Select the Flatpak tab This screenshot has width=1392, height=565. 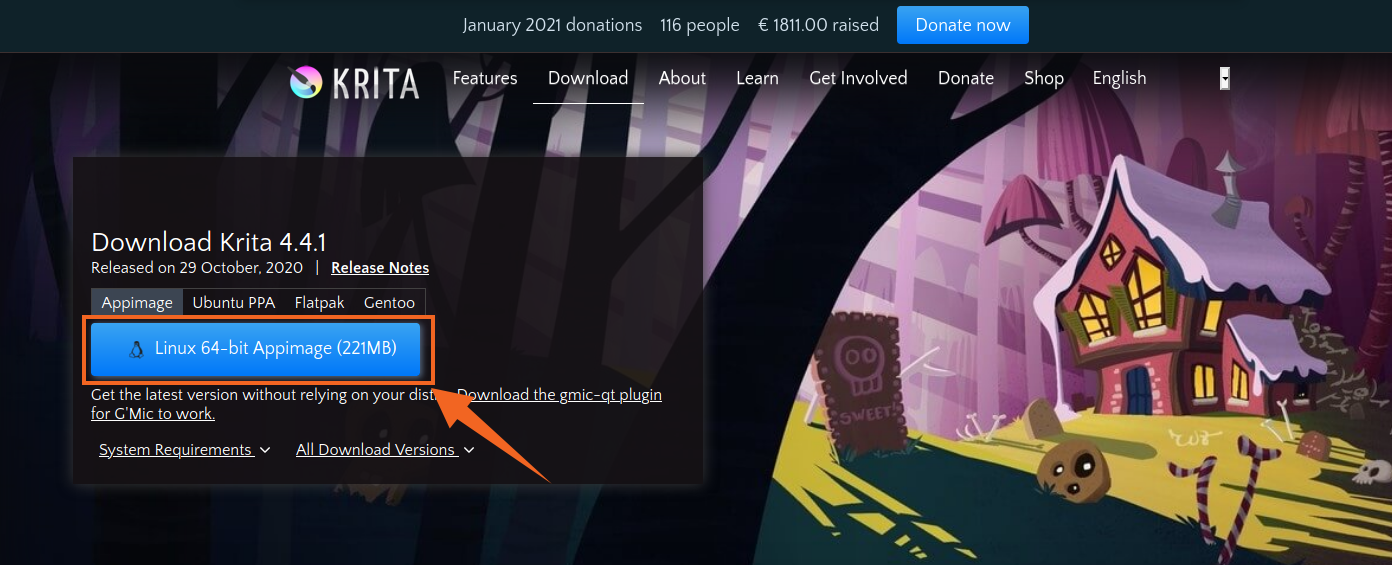(319, 302)
